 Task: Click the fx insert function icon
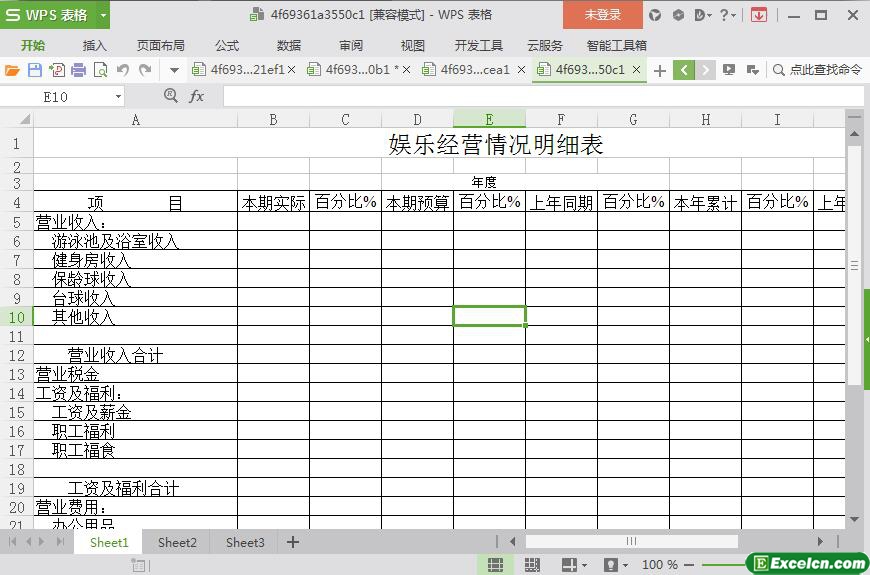pyautogui.click(x=197, y=97)
